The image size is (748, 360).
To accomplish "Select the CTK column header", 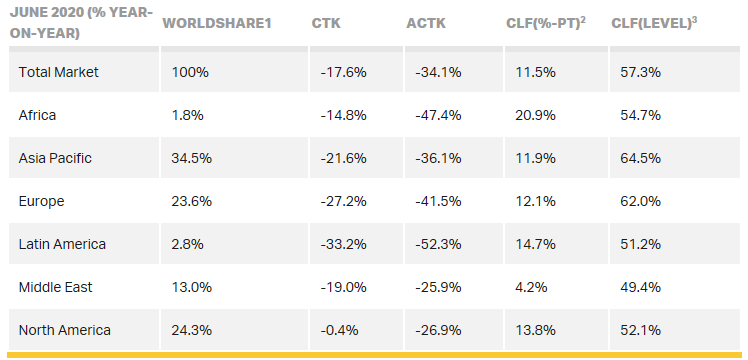I will (x=326, y=23).
